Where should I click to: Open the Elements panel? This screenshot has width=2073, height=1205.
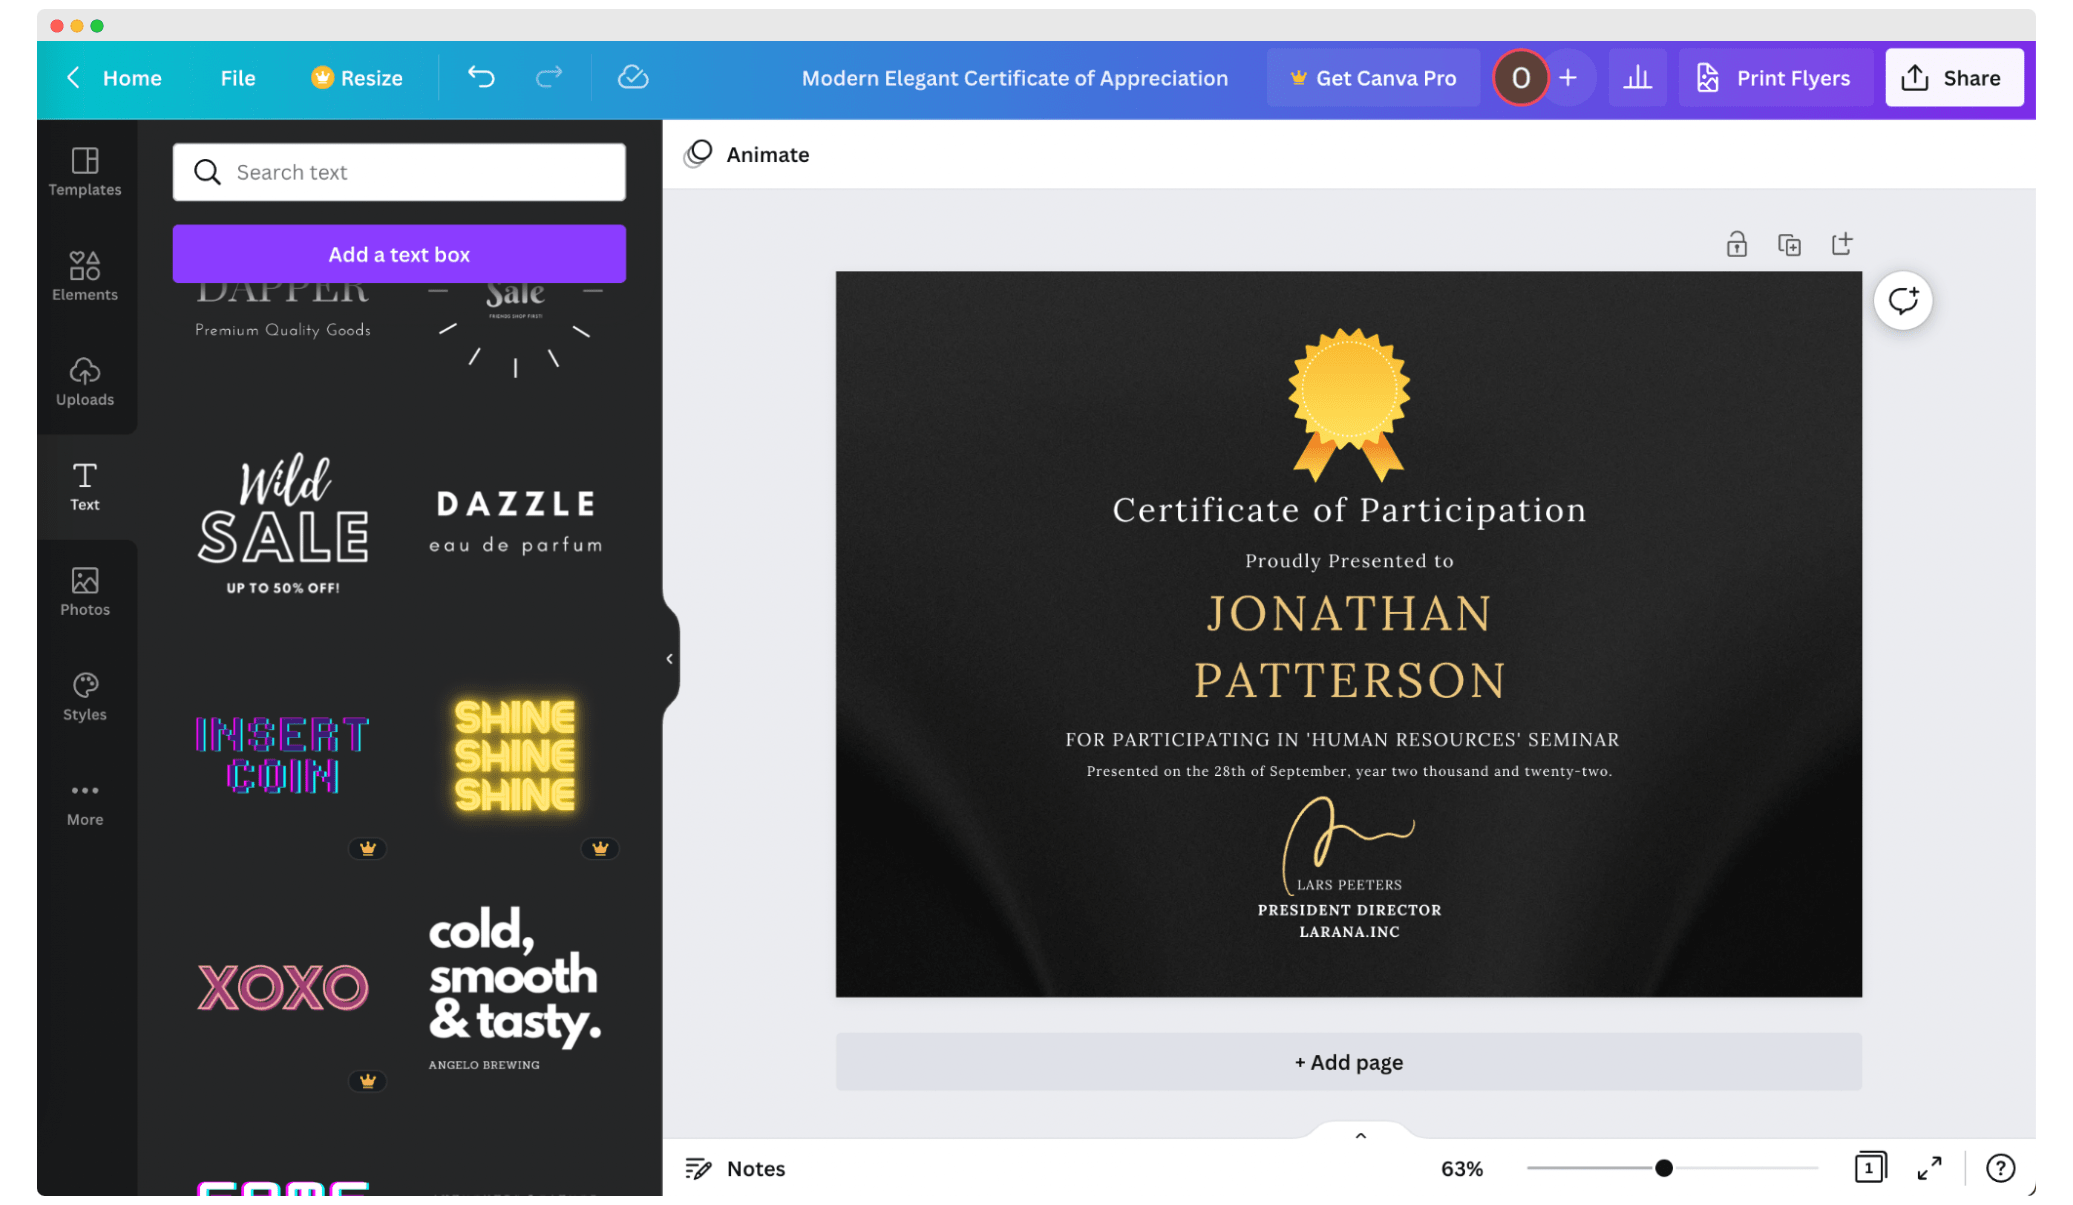85,276
